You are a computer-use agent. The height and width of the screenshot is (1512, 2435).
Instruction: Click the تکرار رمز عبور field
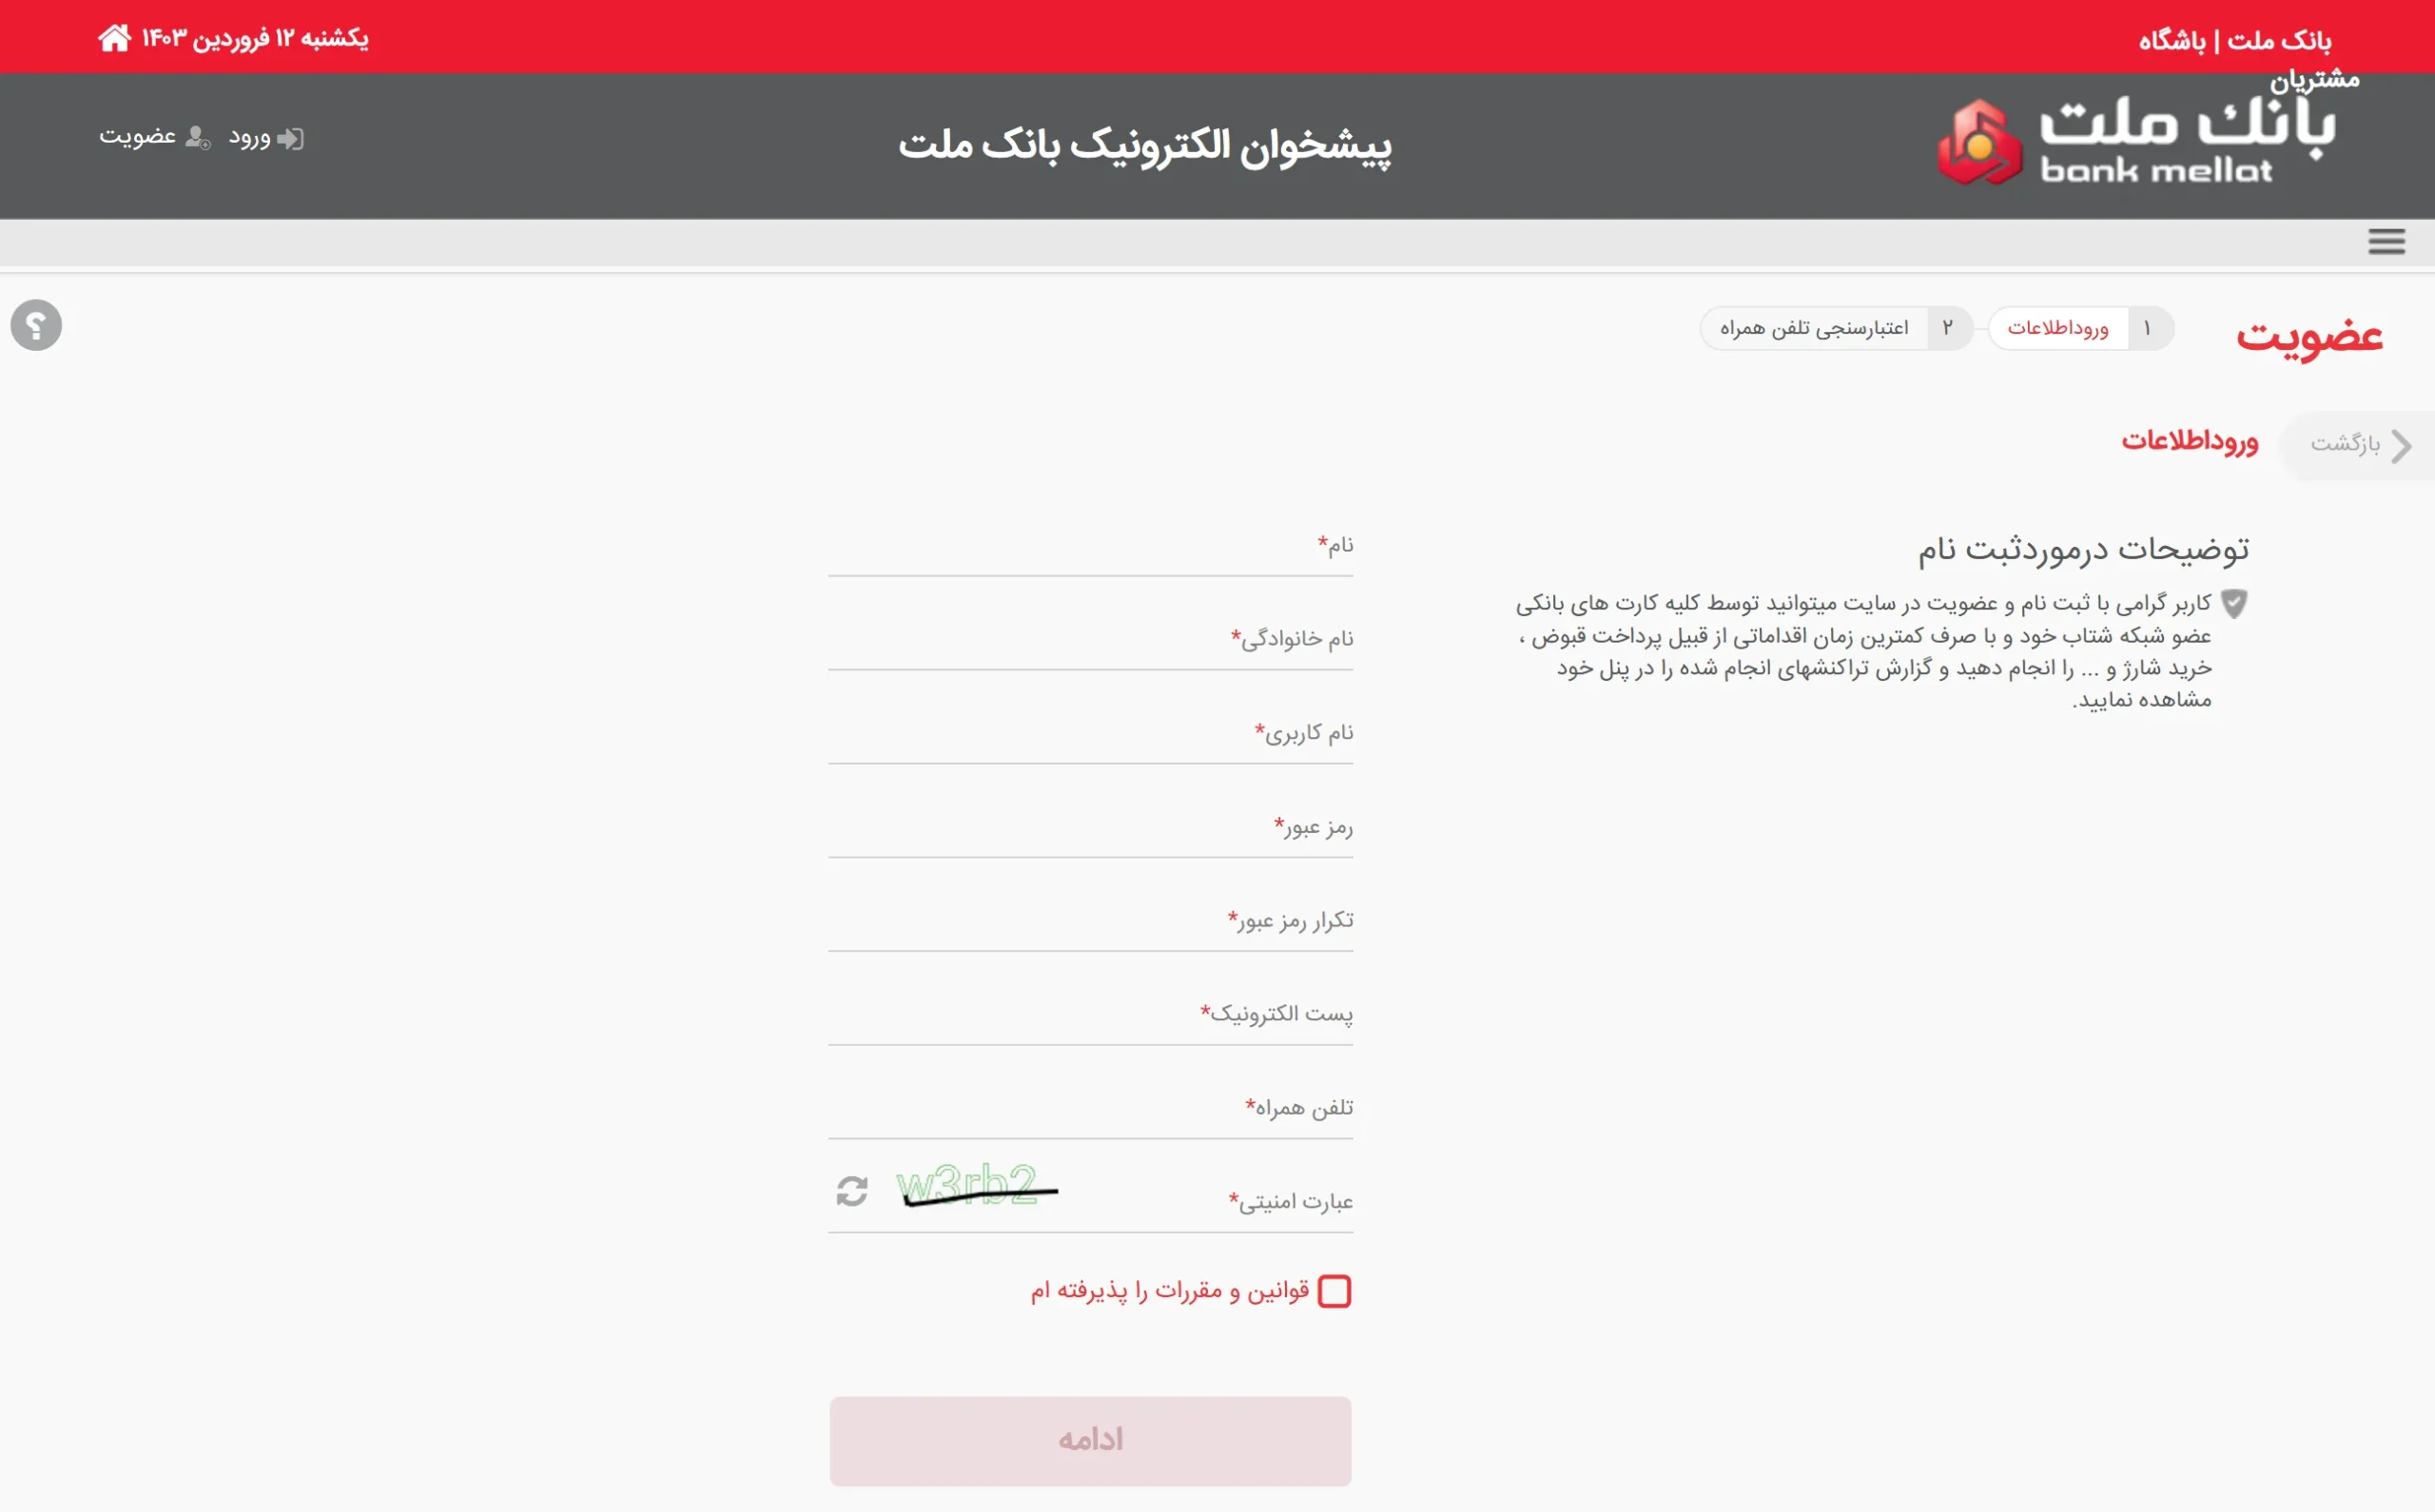coord(1090,921)
